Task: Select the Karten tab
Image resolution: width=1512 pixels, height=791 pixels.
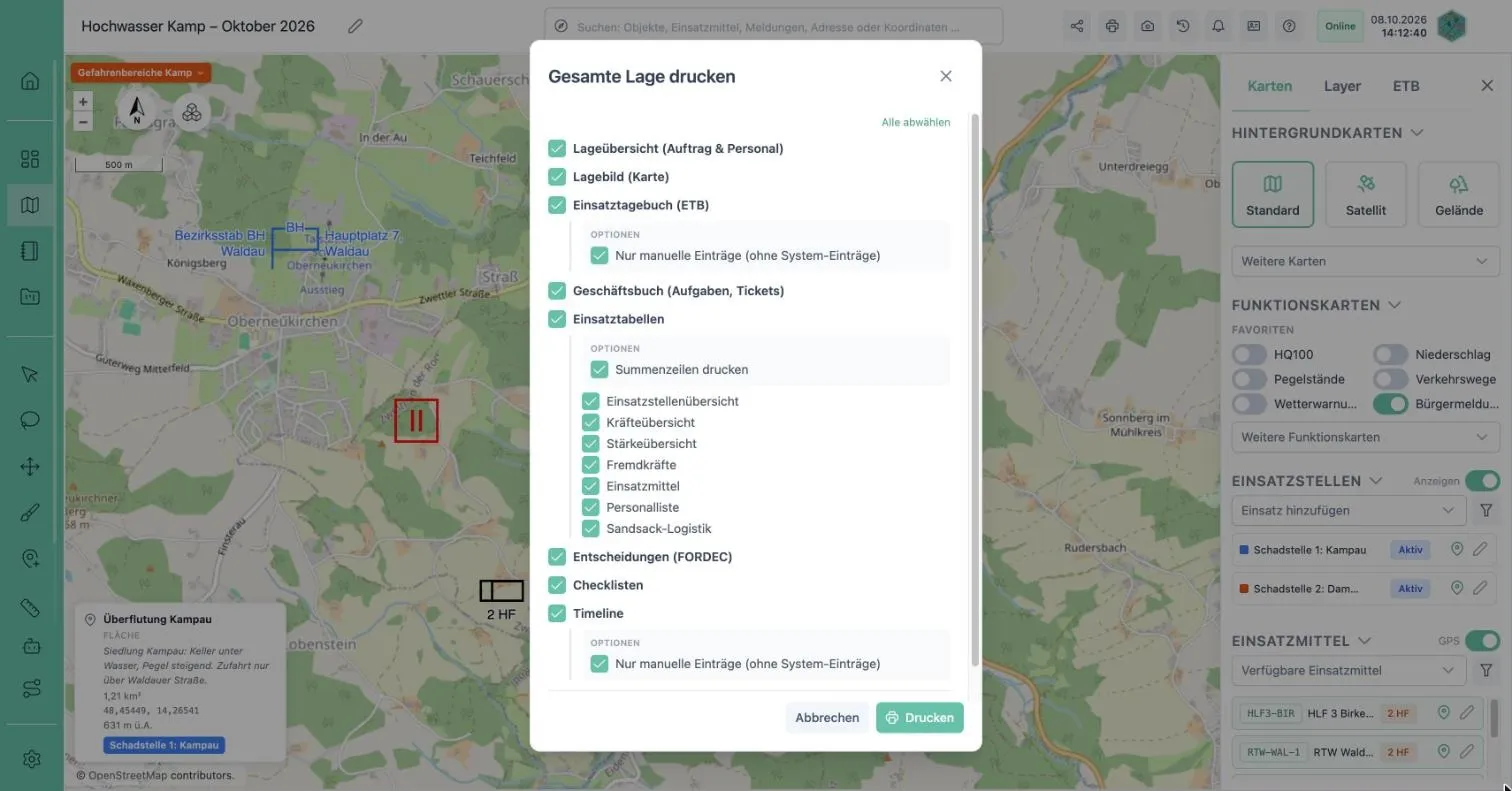Action: (x=1270, y=86)
